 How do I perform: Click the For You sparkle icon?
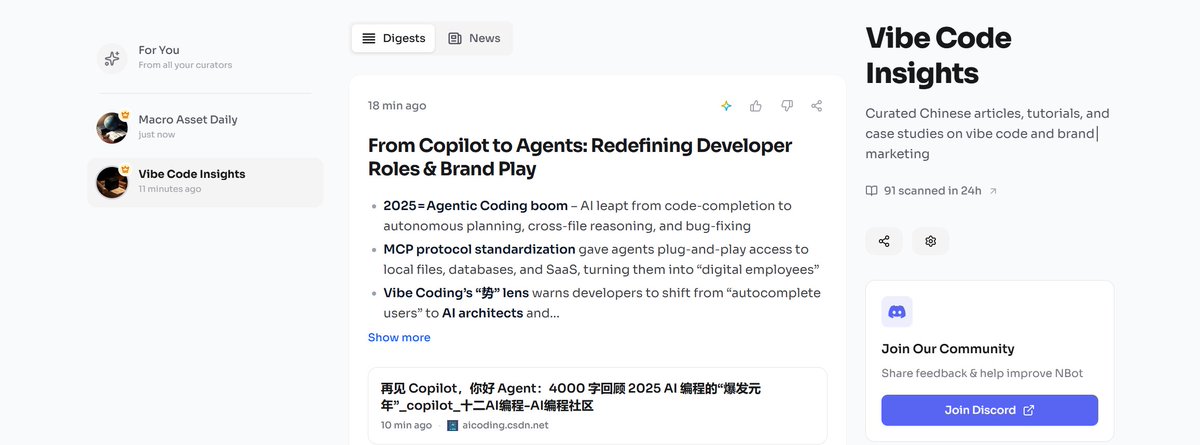click(112, 58)
